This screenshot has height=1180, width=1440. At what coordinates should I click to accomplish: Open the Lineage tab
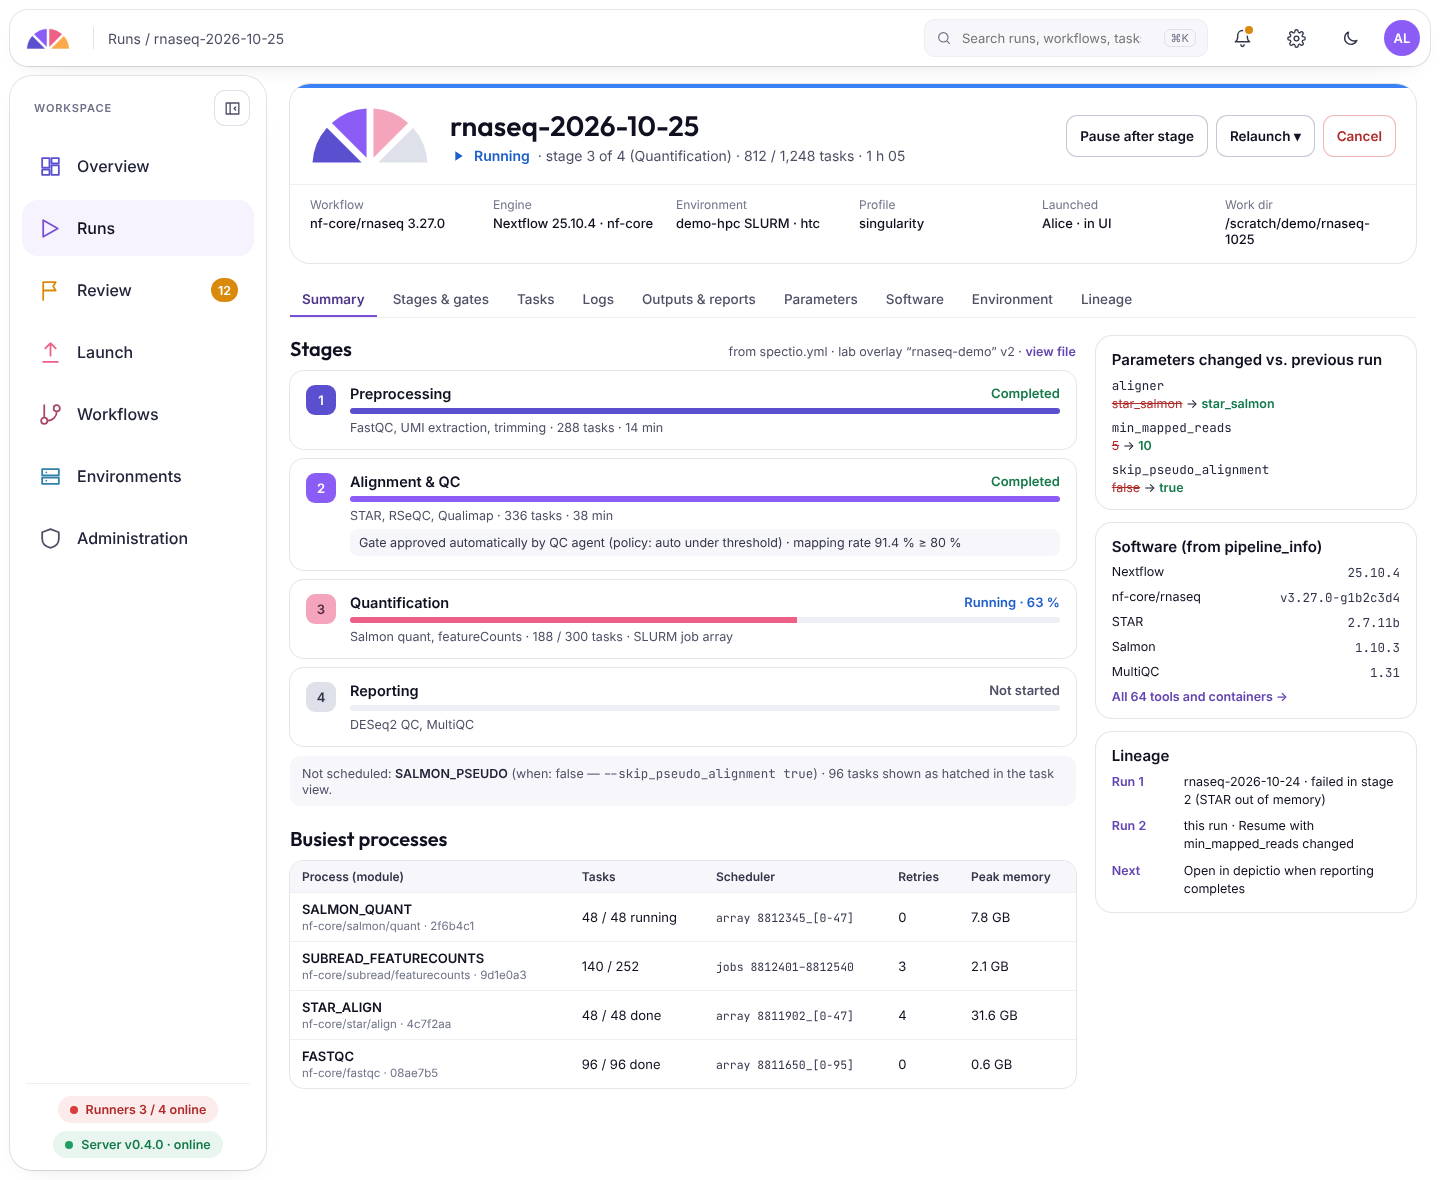tap(1106, 299)
